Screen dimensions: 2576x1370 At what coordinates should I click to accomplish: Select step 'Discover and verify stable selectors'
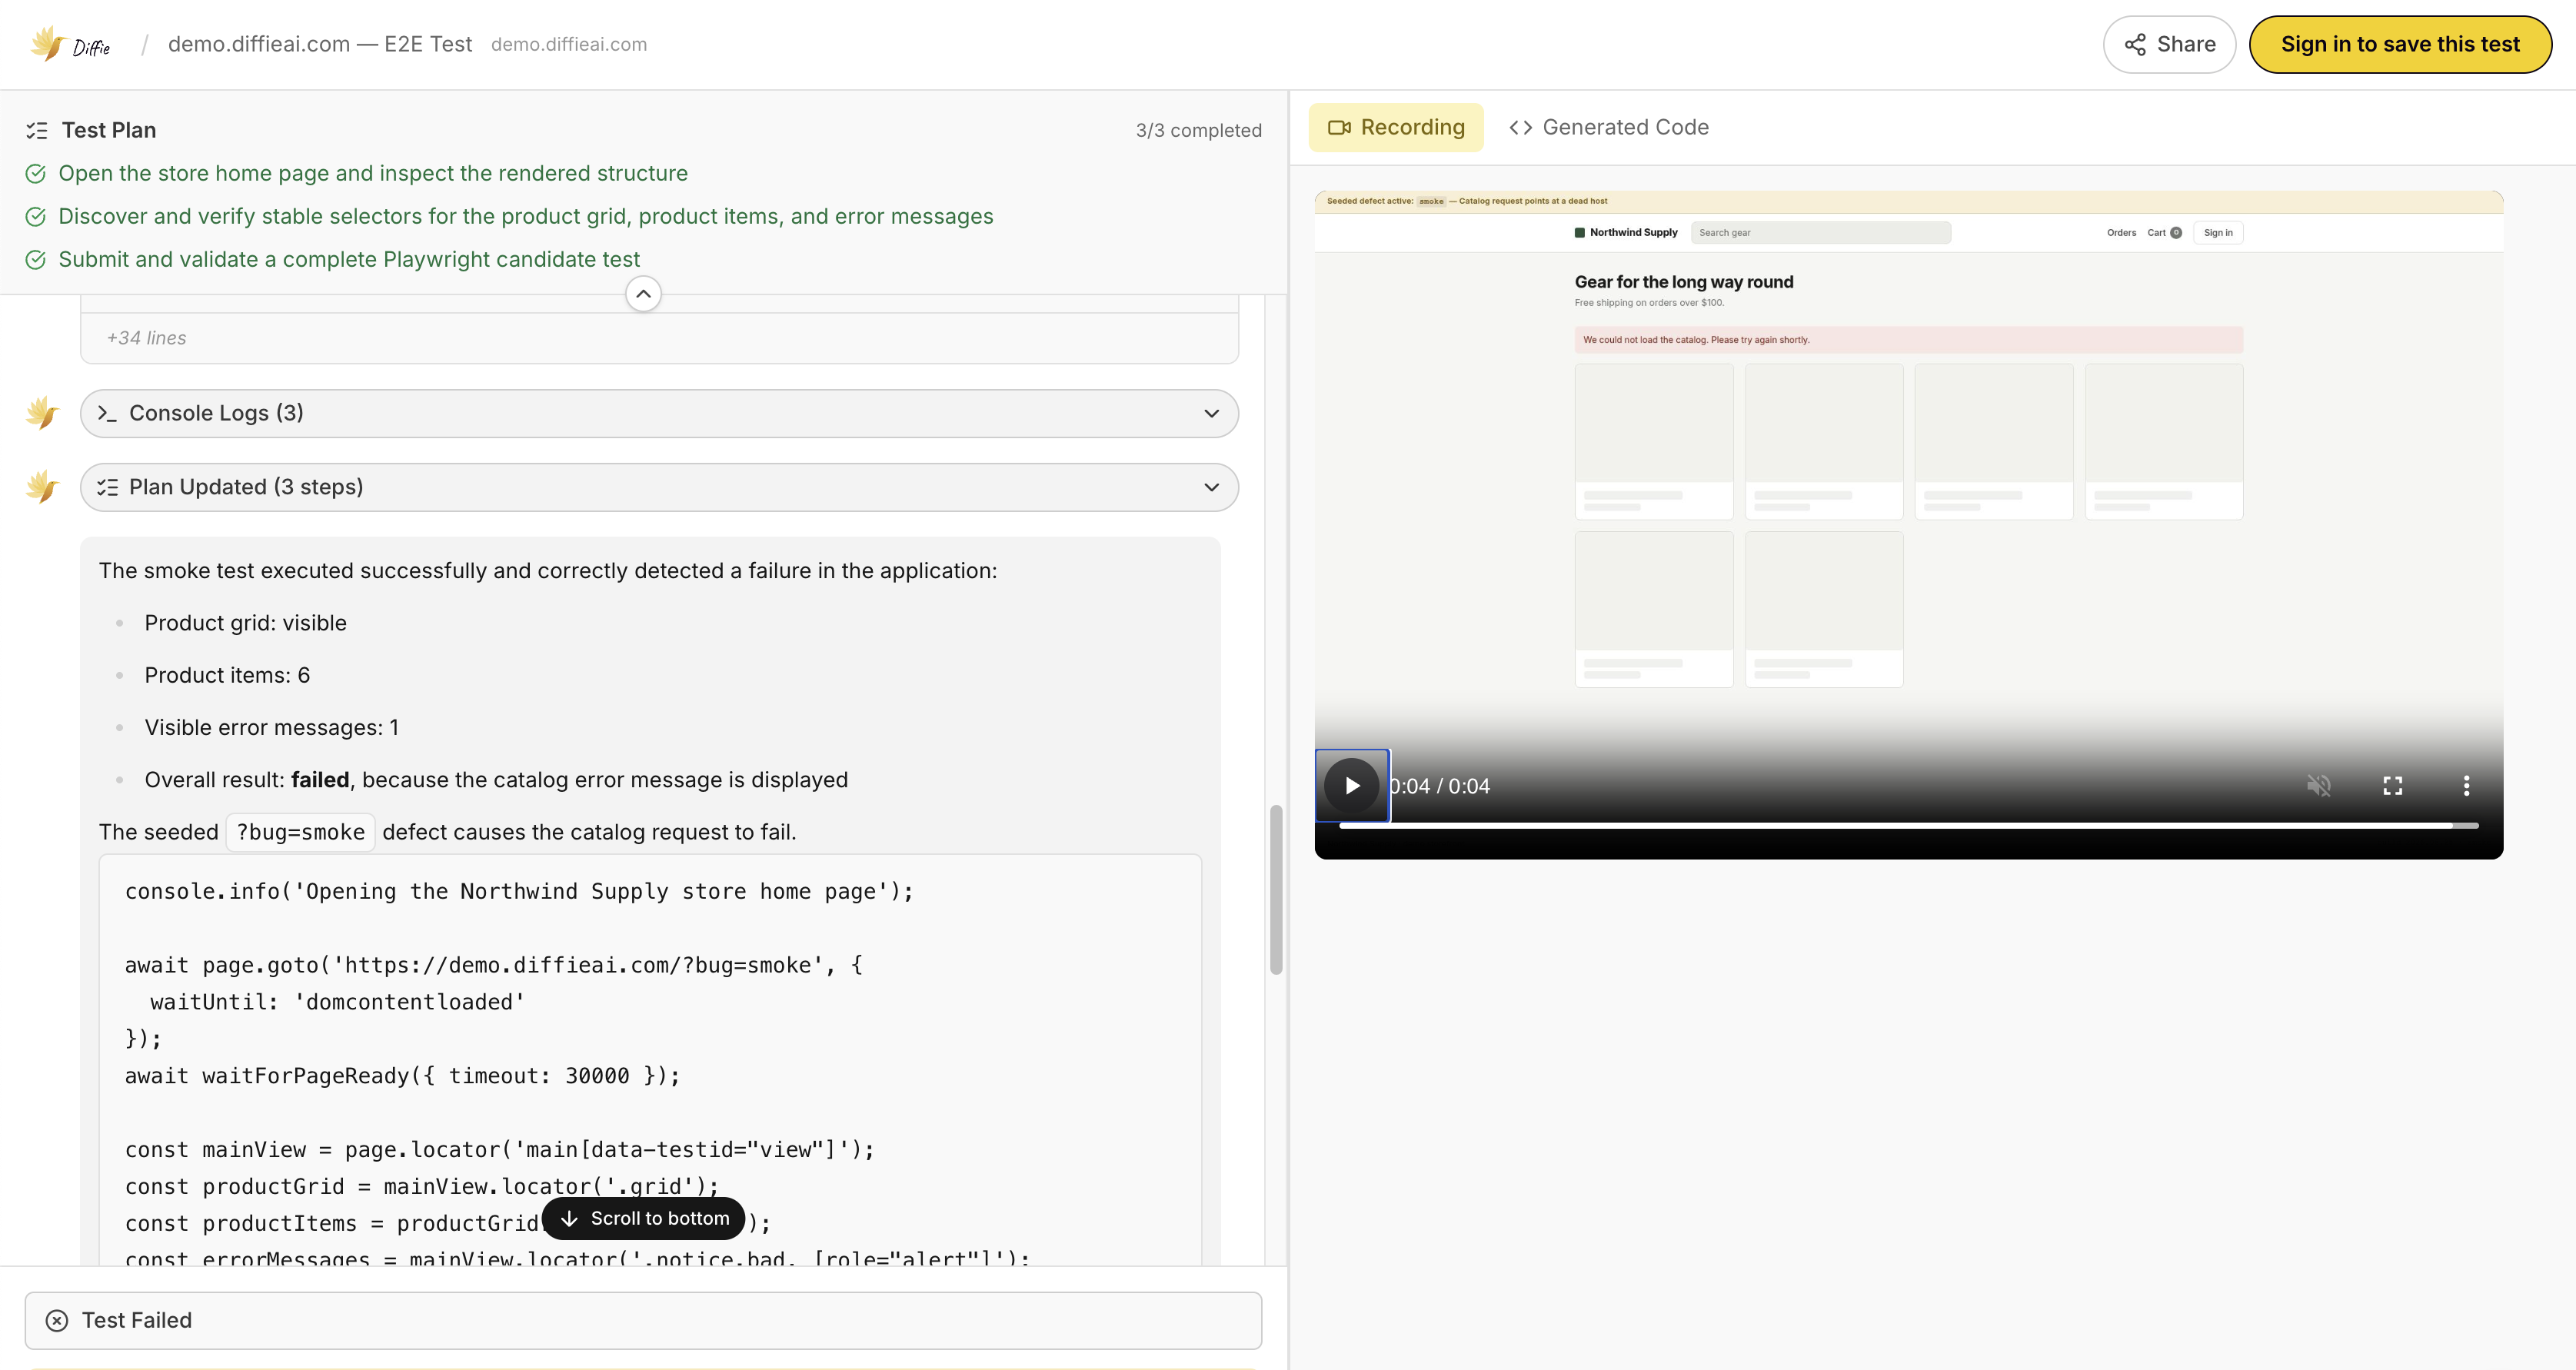tap(526, 216)
